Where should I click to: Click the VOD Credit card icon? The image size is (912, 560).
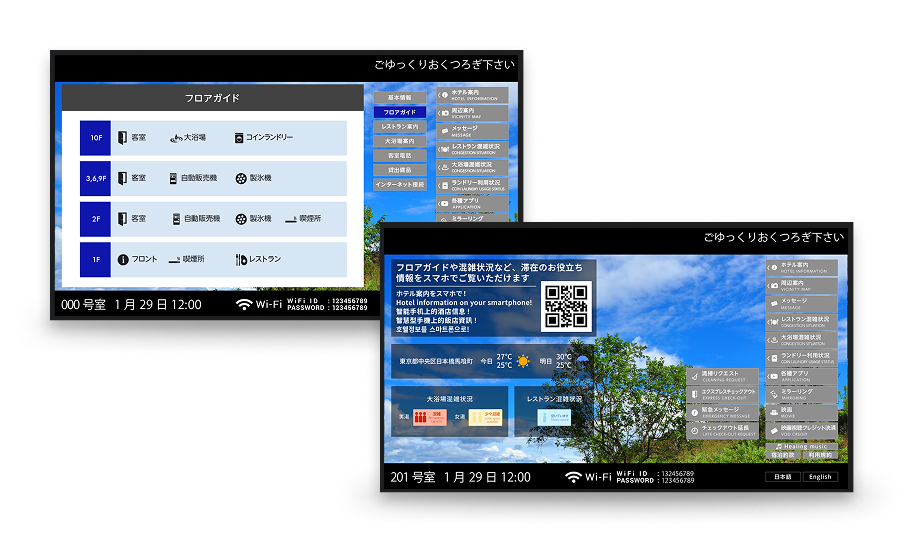(x=774, y=430)
